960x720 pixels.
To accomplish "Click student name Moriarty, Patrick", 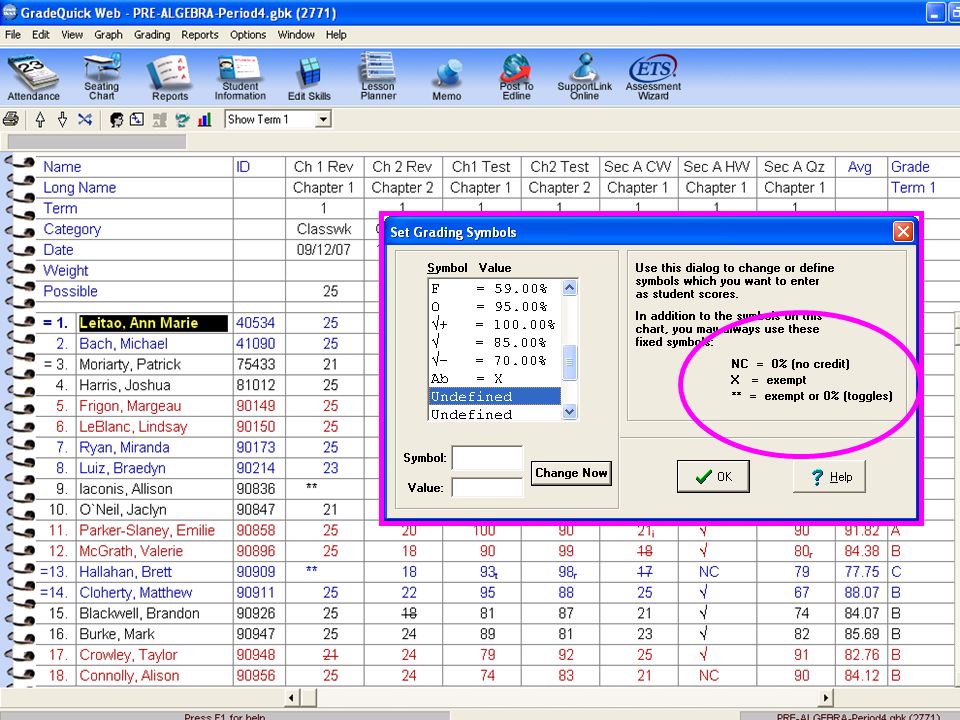I will pos(130,364).
